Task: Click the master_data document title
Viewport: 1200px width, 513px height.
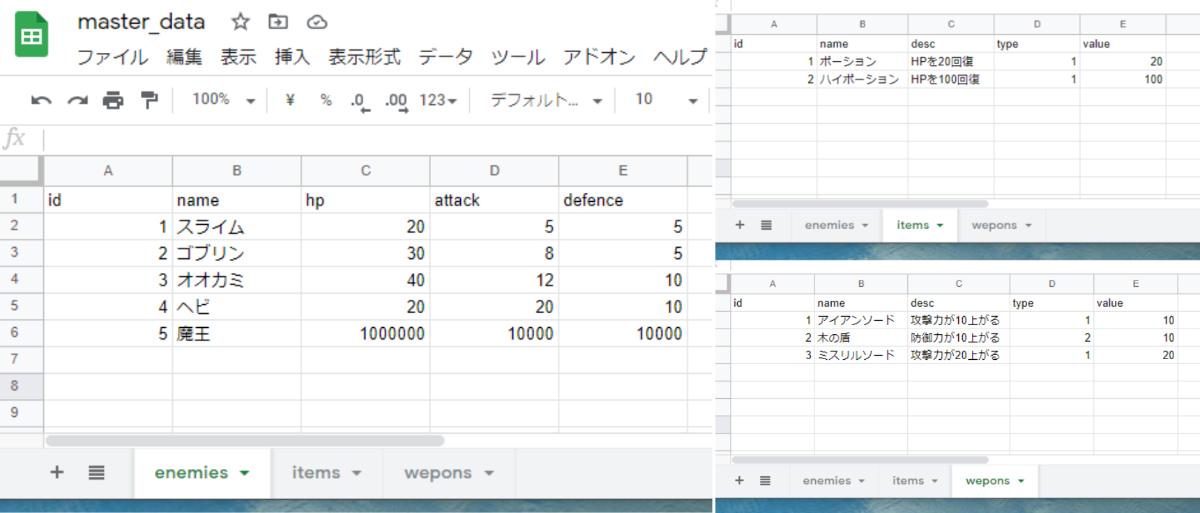Action: (x=141, y=22)
